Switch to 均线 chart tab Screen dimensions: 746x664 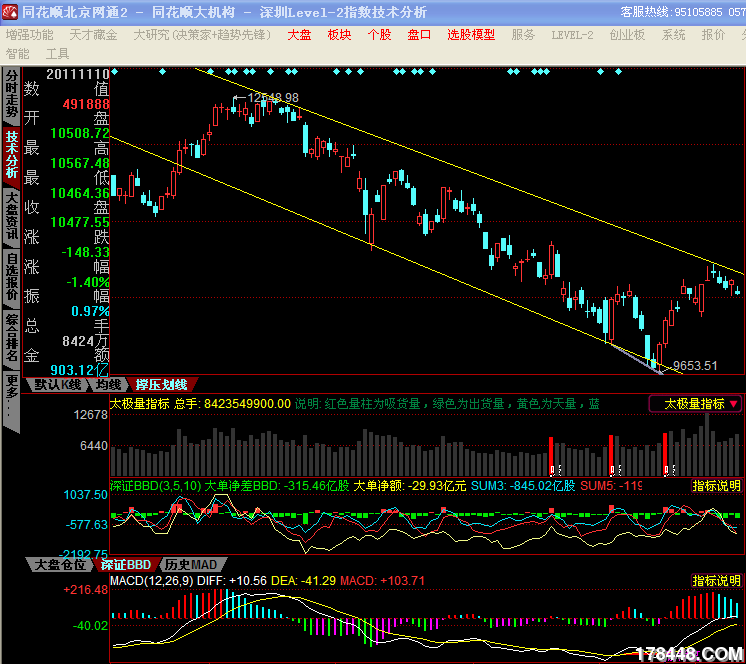108,384
